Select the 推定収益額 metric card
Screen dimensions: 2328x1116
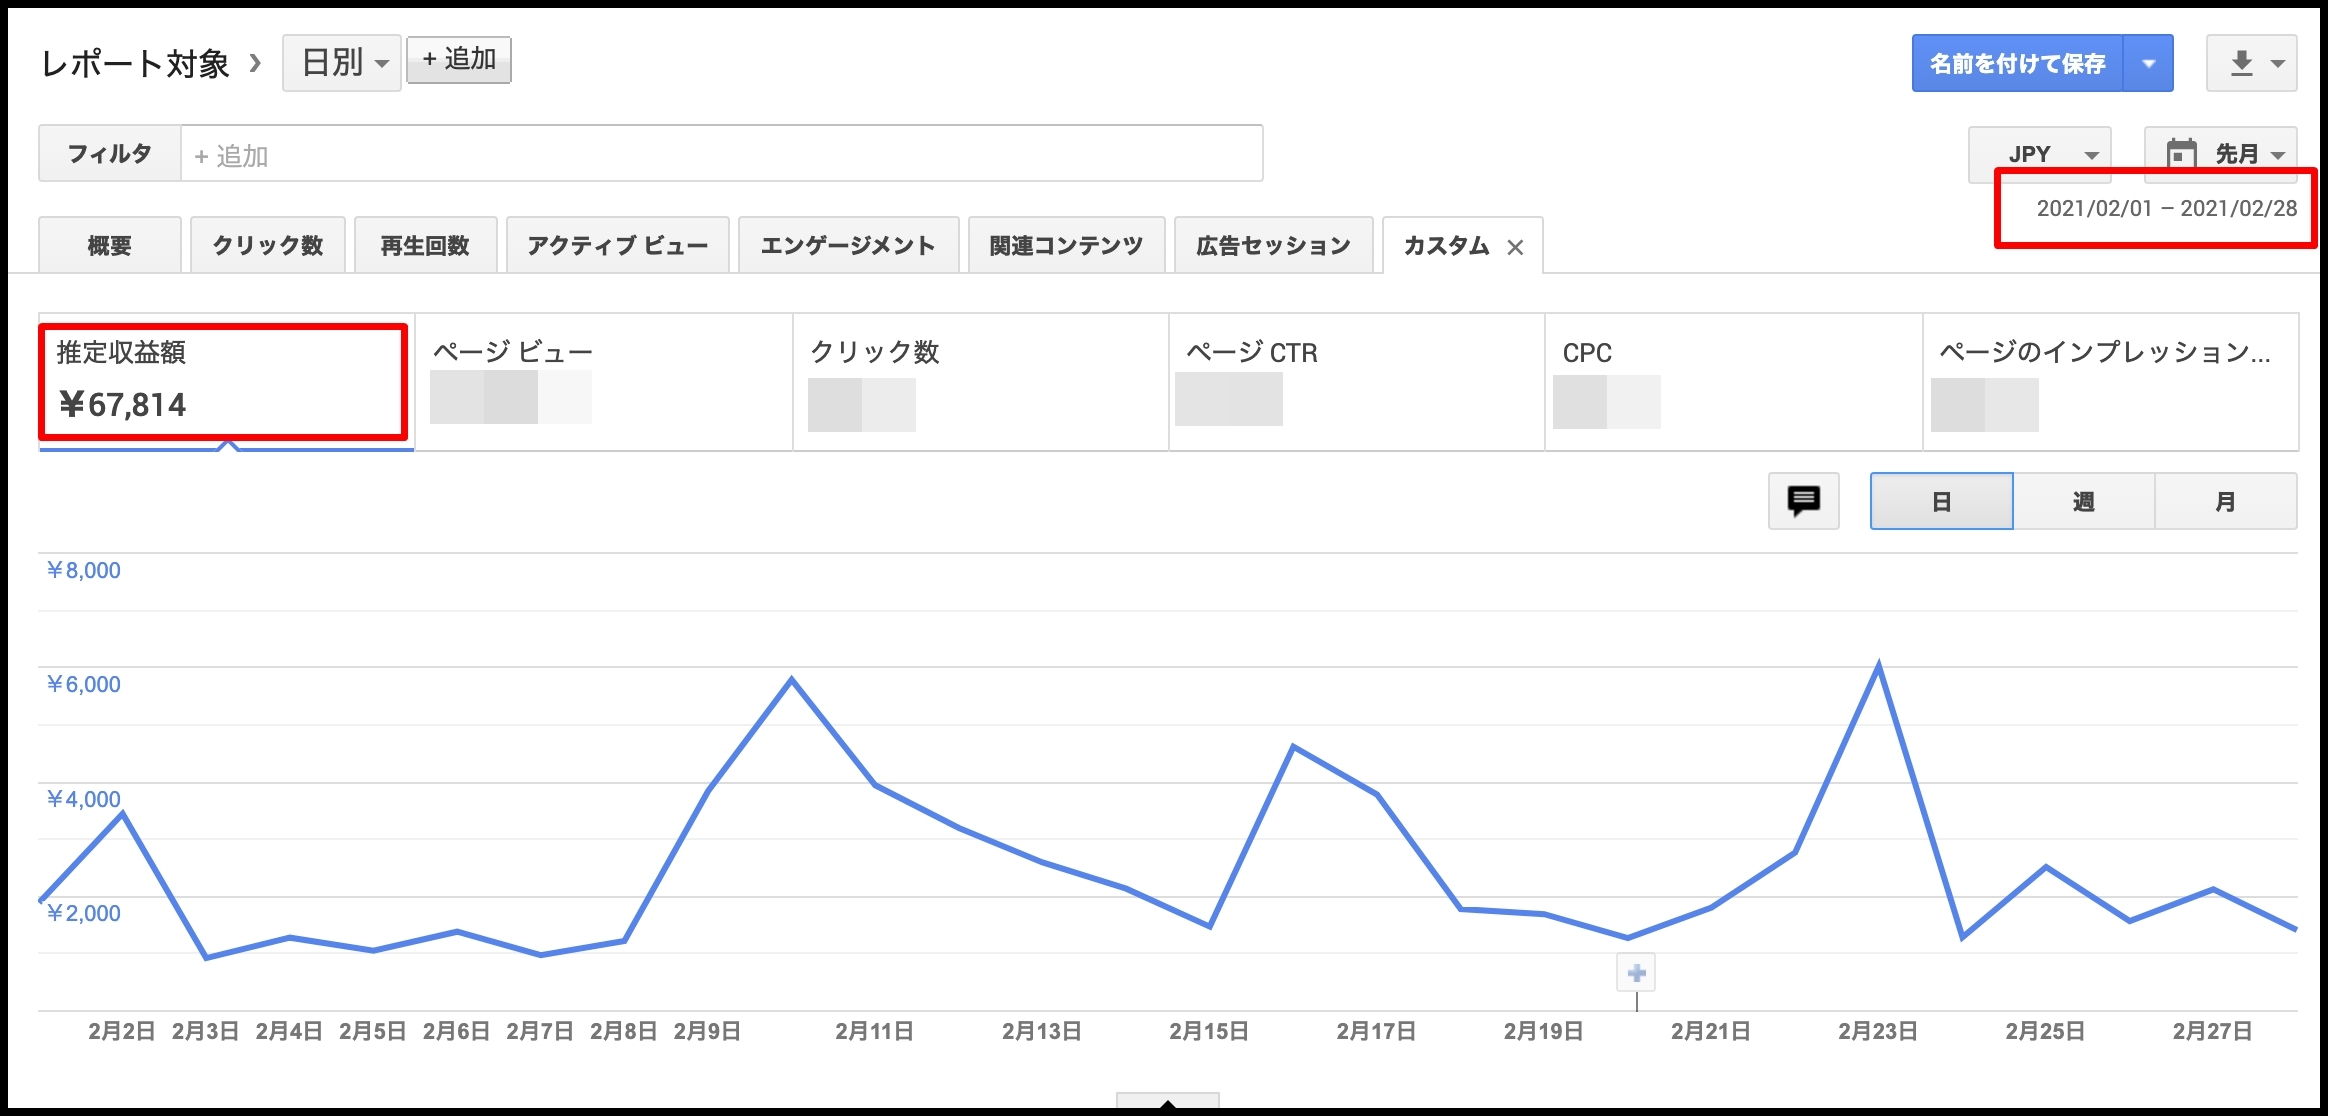226,382
